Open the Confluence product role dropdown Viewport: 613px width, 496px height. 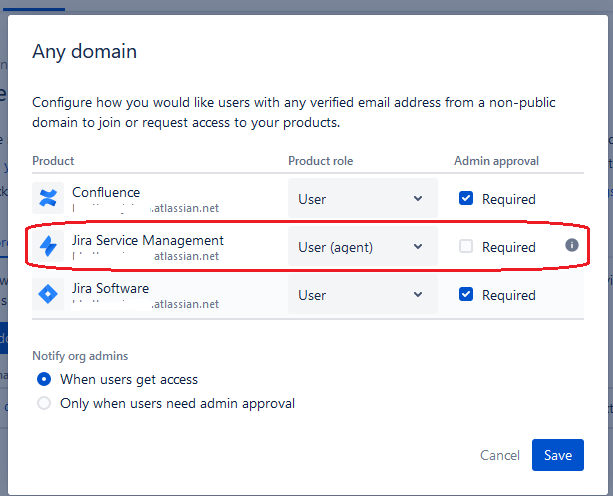pyautogui.click(x=362, y=199)
